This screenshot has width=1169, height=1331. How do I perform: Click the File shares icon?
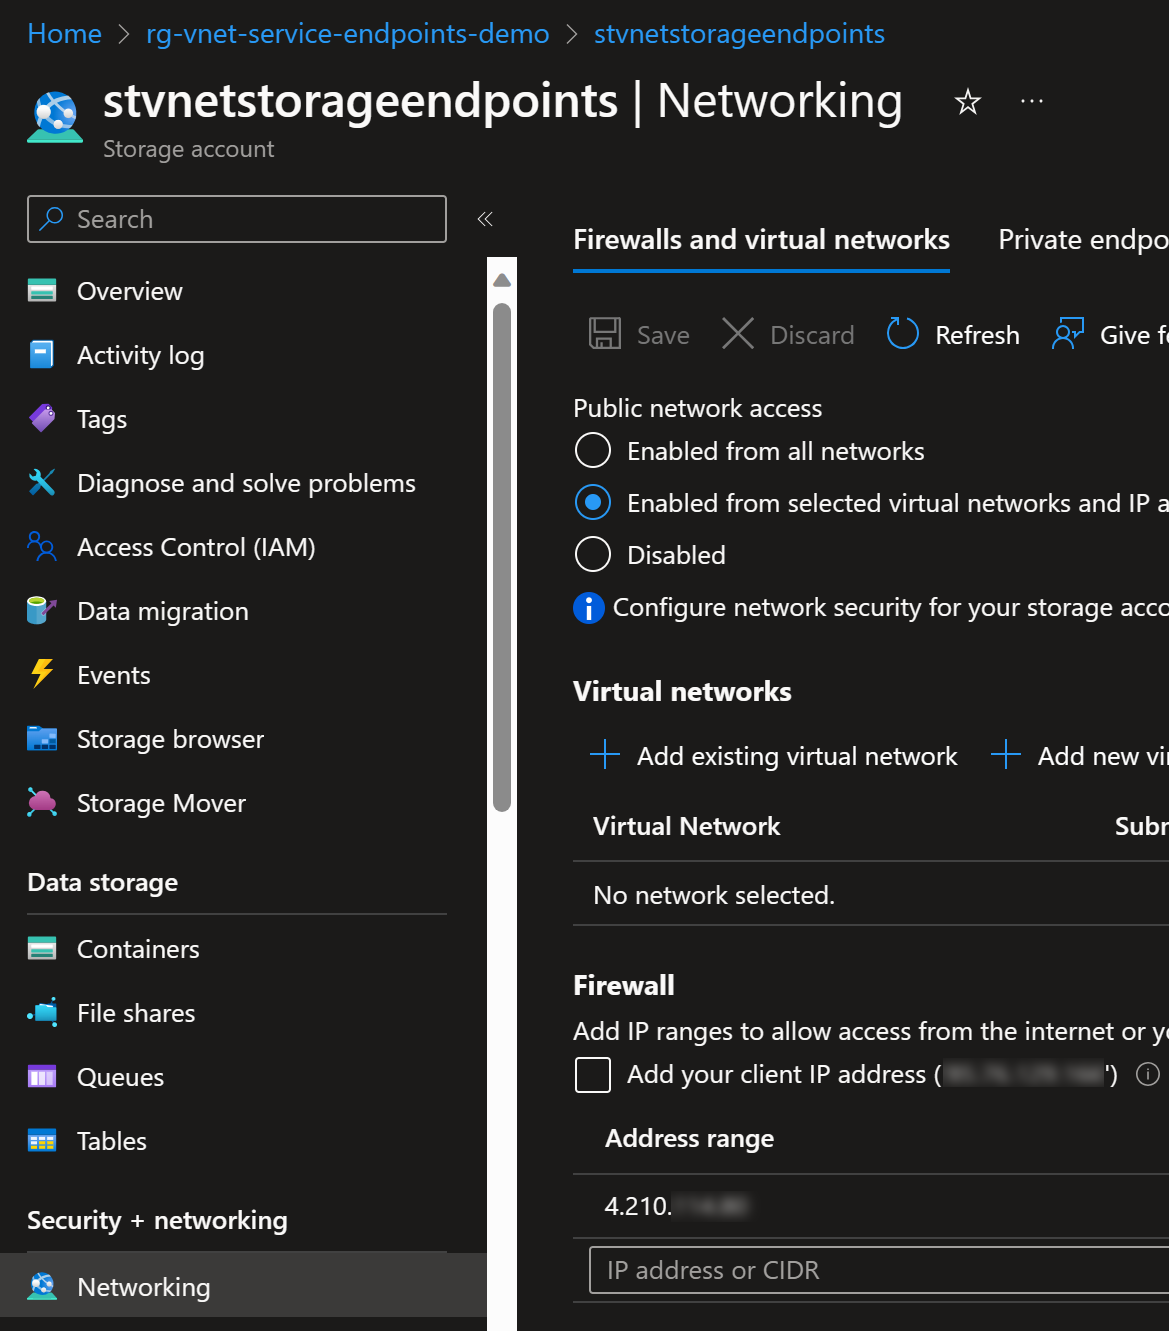[42, 1013]
